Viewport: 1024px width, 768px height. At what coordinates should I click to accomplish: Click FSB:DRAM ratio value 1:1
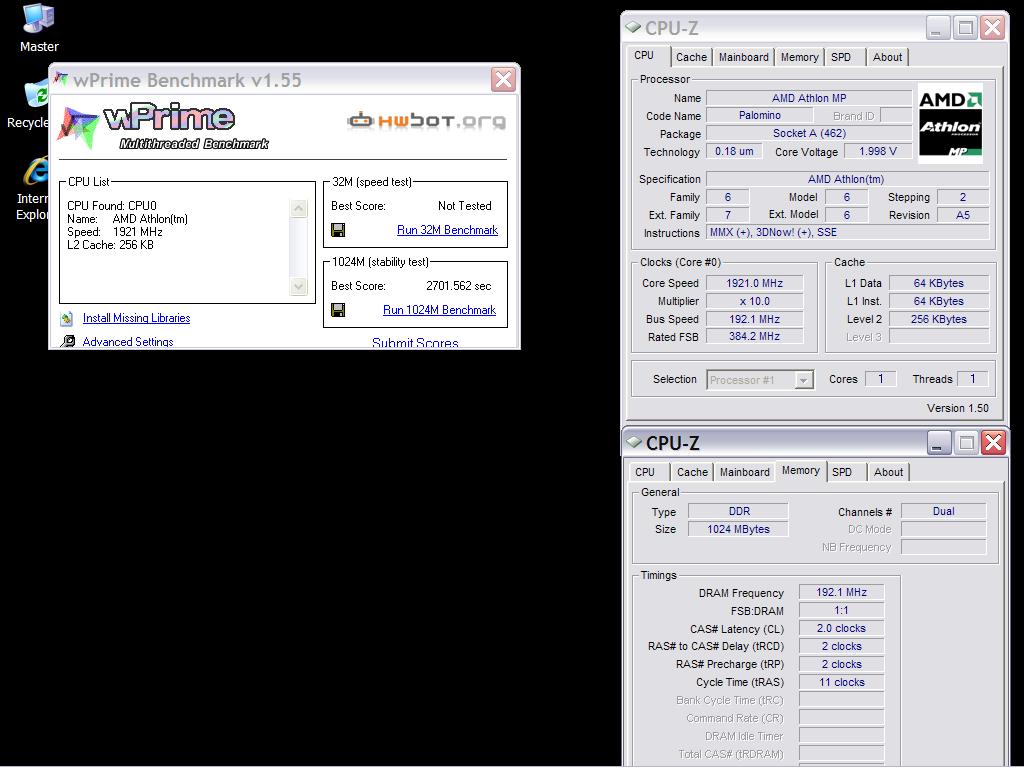tap(841, 611)
